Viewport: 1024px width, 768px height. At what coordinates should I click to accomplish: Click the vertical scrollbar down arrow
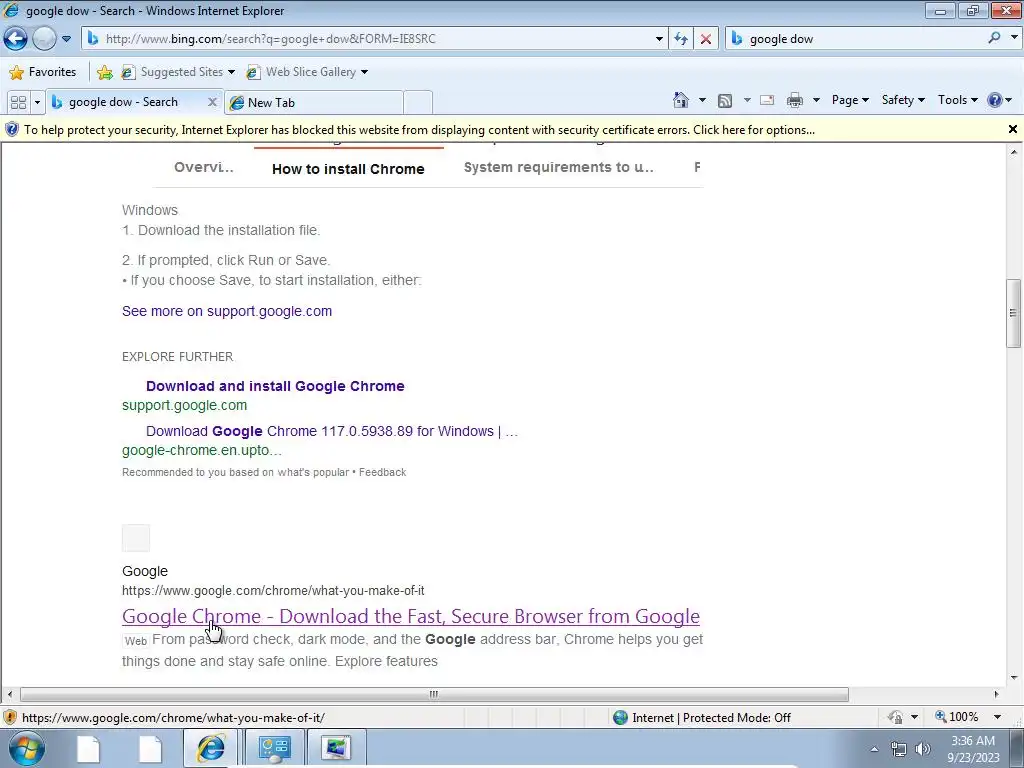tap(1013, 678)
